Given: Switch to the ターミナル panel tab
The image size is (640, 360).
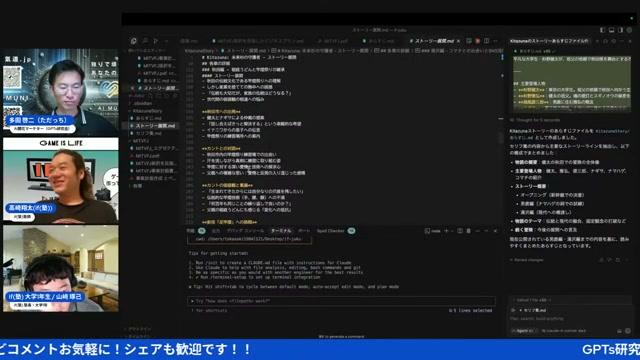Looking at the screenshot, I should click(x=281, y=231).
